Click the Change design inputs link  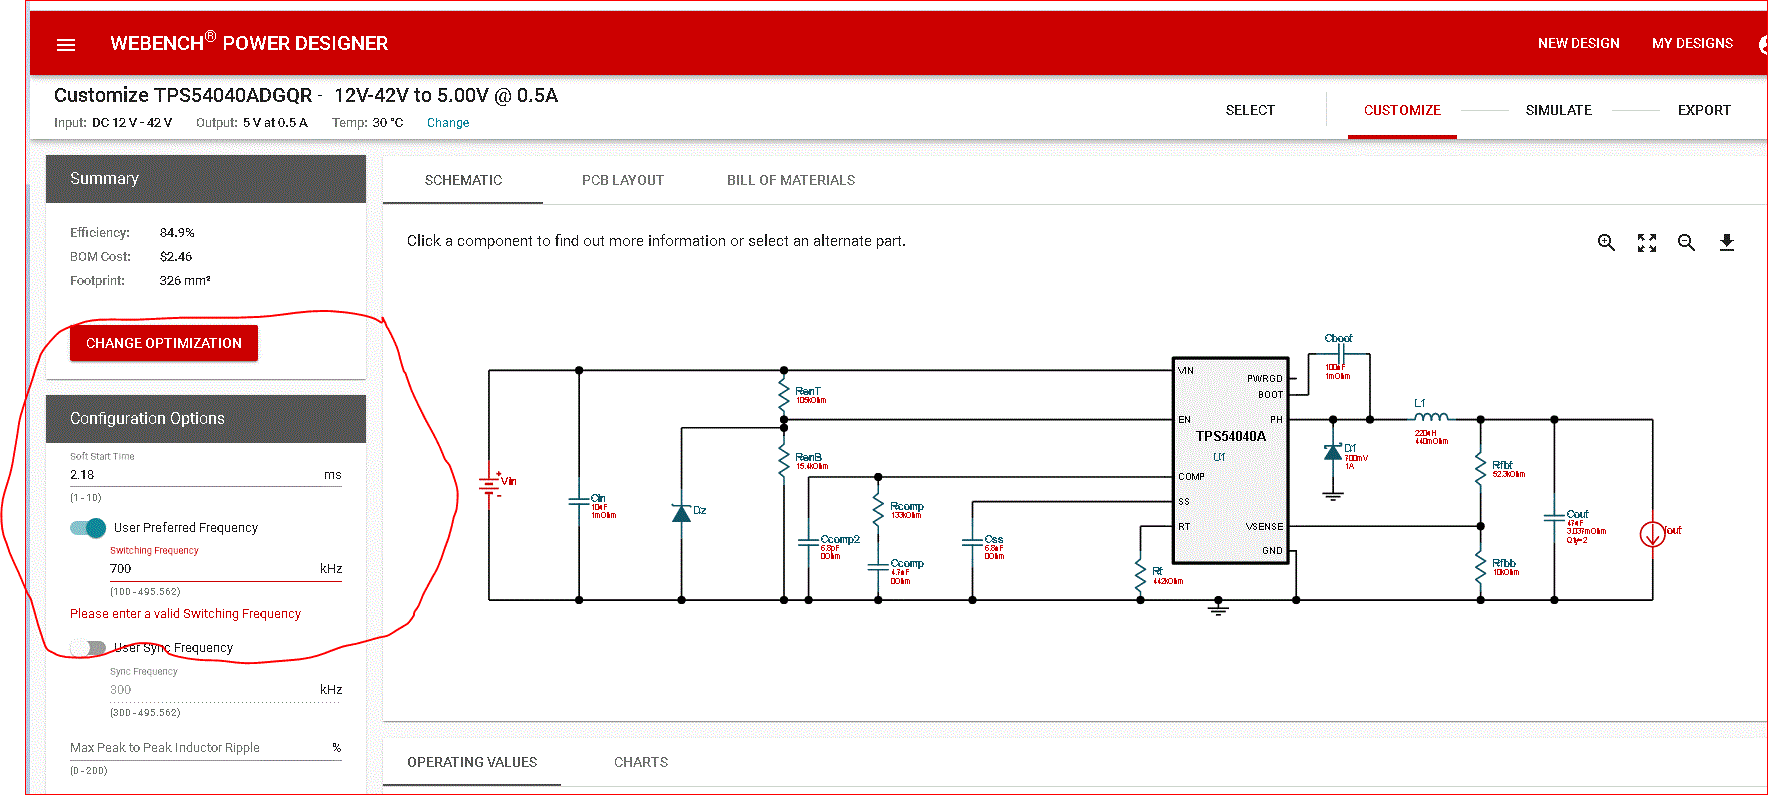pyautogui.click(x=448, y=123)
